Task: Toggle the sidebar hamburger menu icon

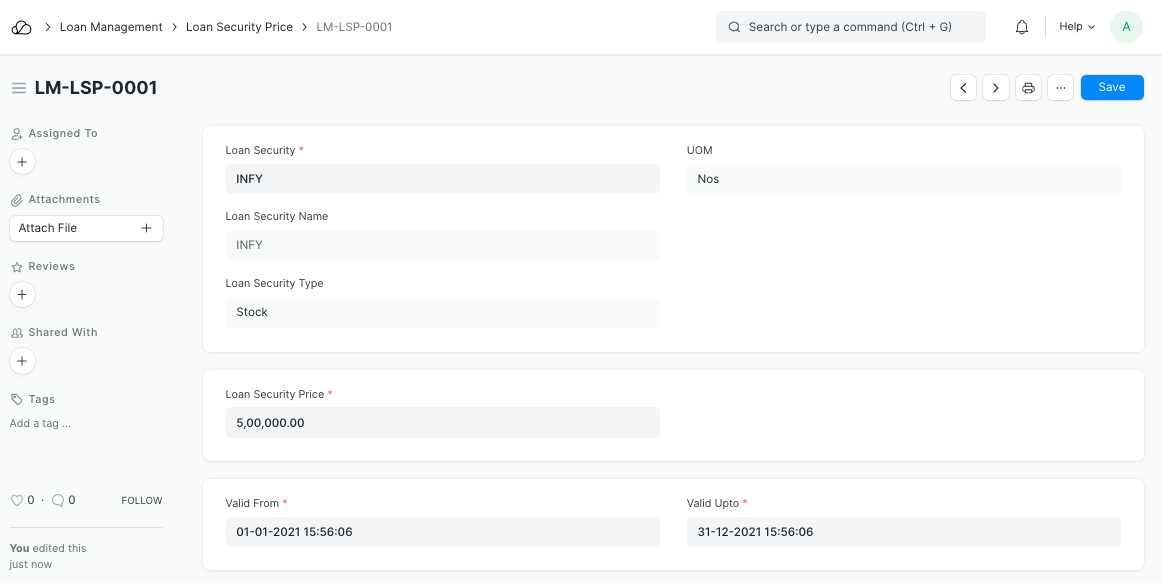Action: 18,88
